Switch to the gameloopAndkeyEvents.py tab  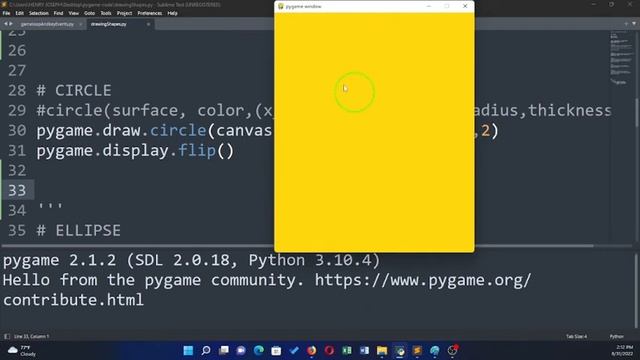click(47, 24)
